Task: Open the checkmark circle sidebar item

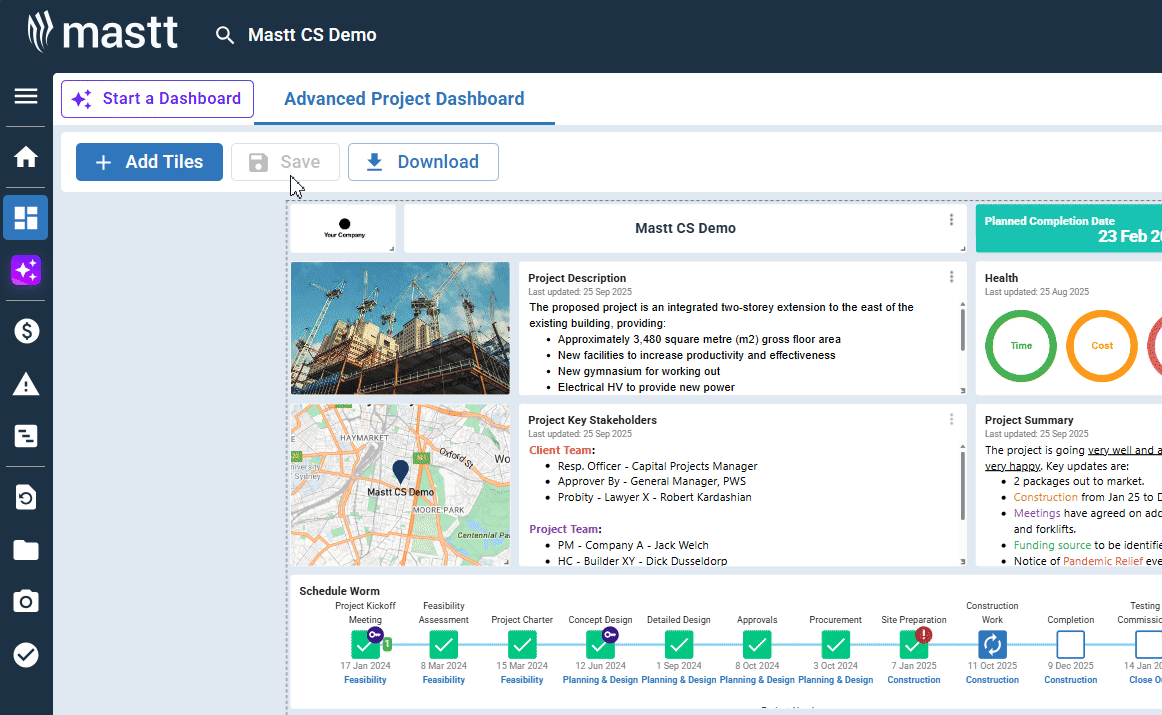Action: coord(25,655)
